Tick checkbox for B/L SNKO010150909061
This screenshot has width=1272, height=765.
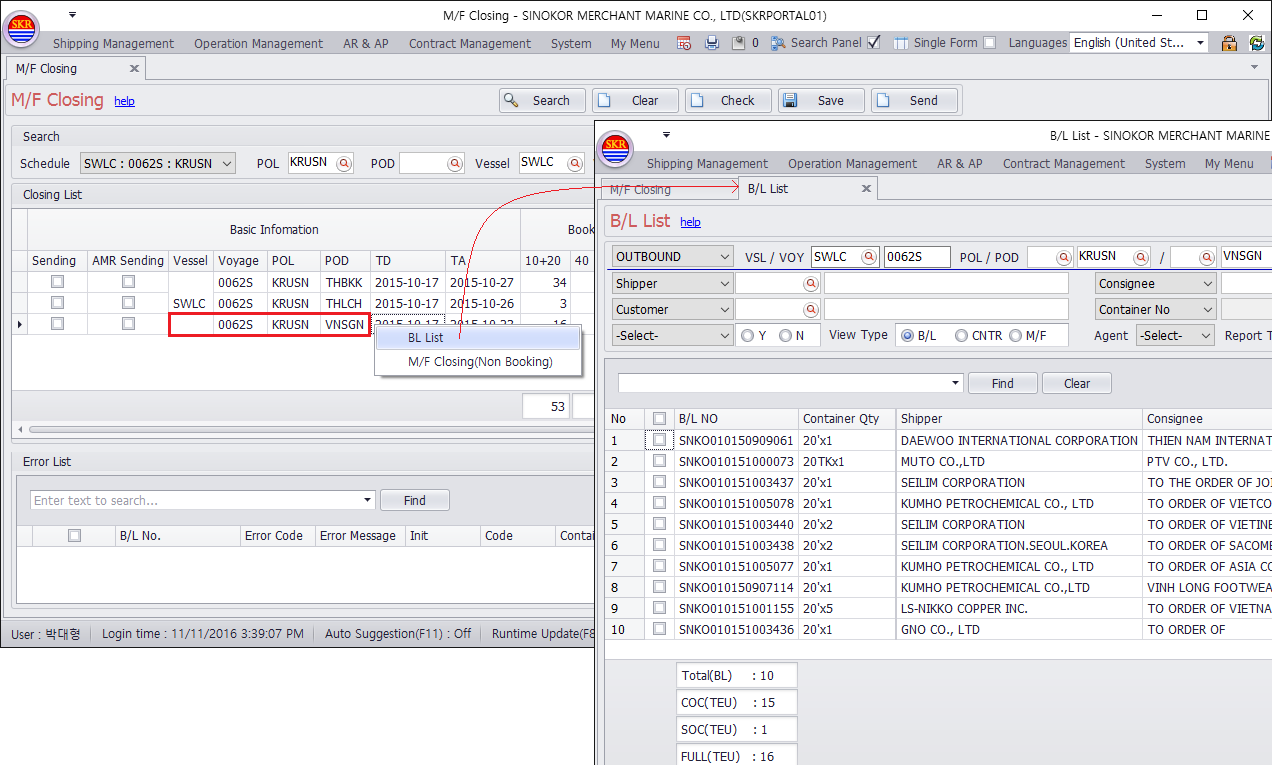click(659, 440)
